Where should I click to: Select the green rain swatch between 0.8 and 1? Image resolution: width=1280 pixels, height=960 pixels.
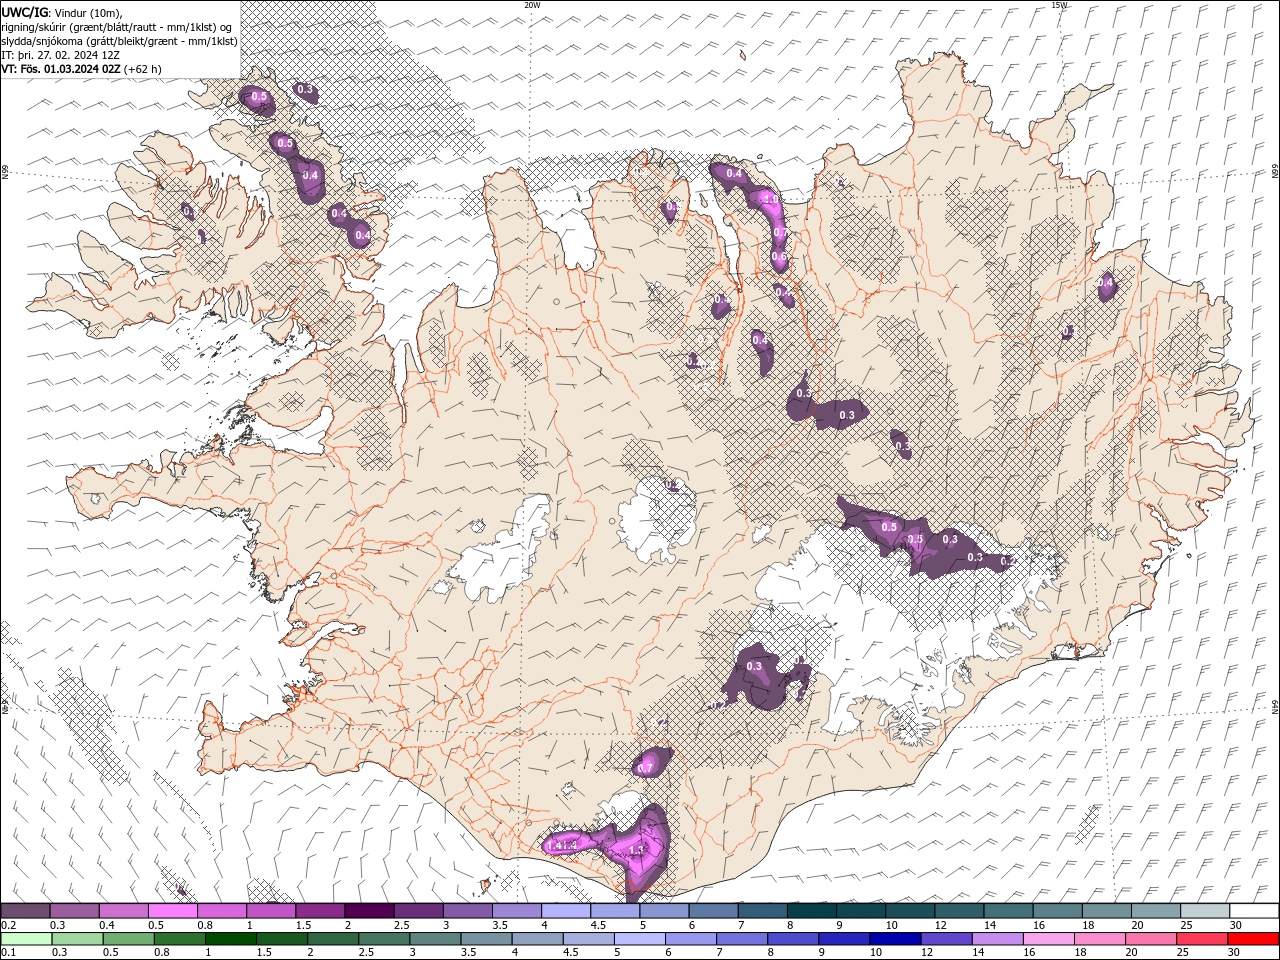click(x=179, y=939)
